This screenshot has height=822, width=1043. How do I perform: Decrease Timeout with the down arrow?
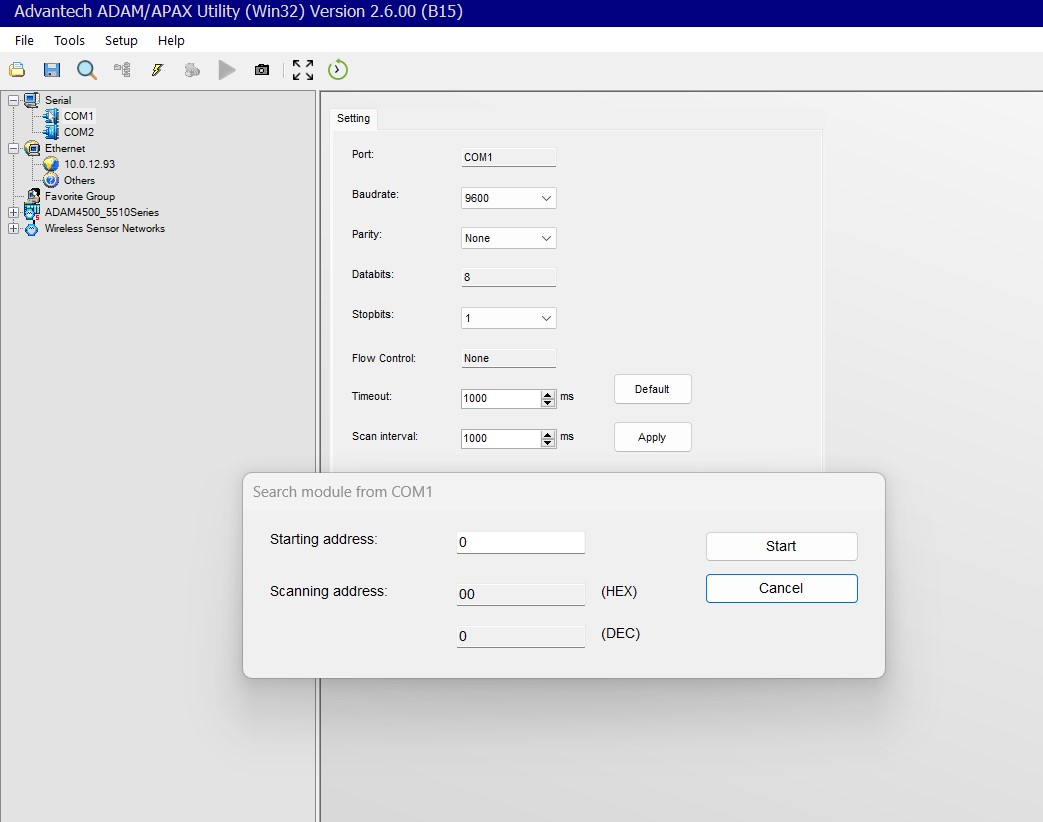click(x=547, y=402)
